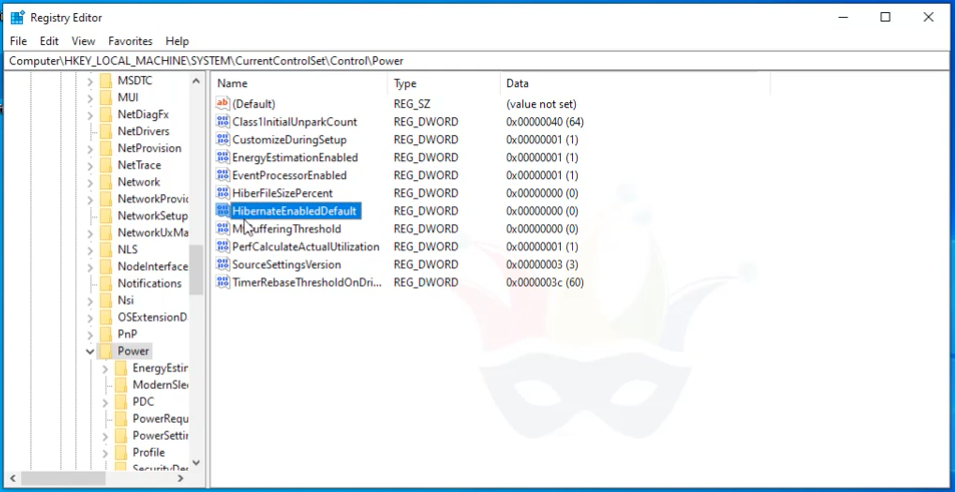Click the PDC subfolder icon
Viewport: 955px width, 492px height.
(x=121, y=402)
